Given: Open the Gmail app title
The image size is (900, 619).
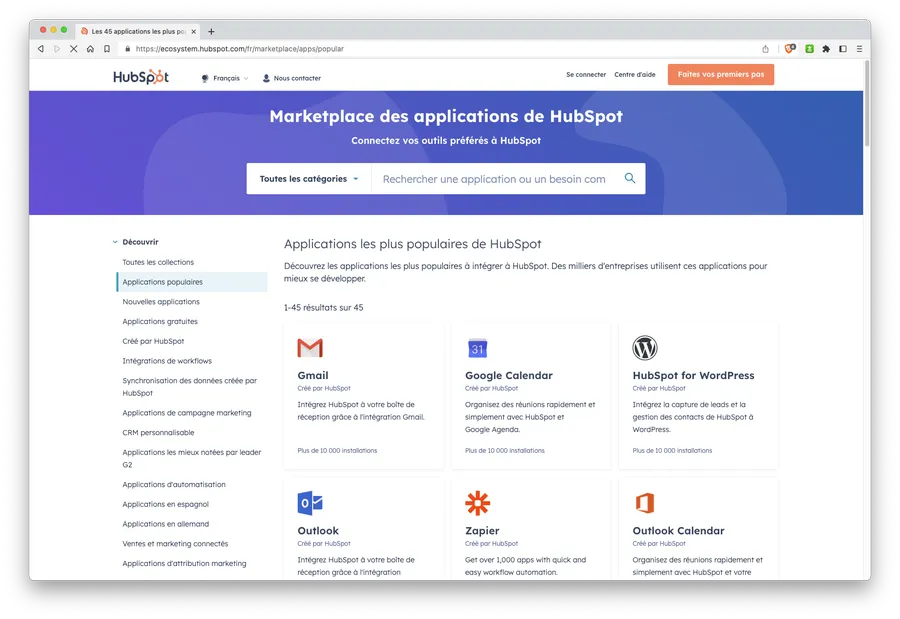Looking at the screenshot, I should (313, 376).
